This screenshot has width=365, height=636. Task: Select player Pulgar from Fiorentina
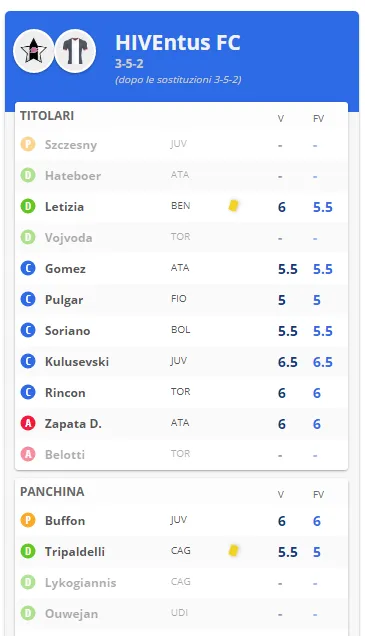click(181, 300)
